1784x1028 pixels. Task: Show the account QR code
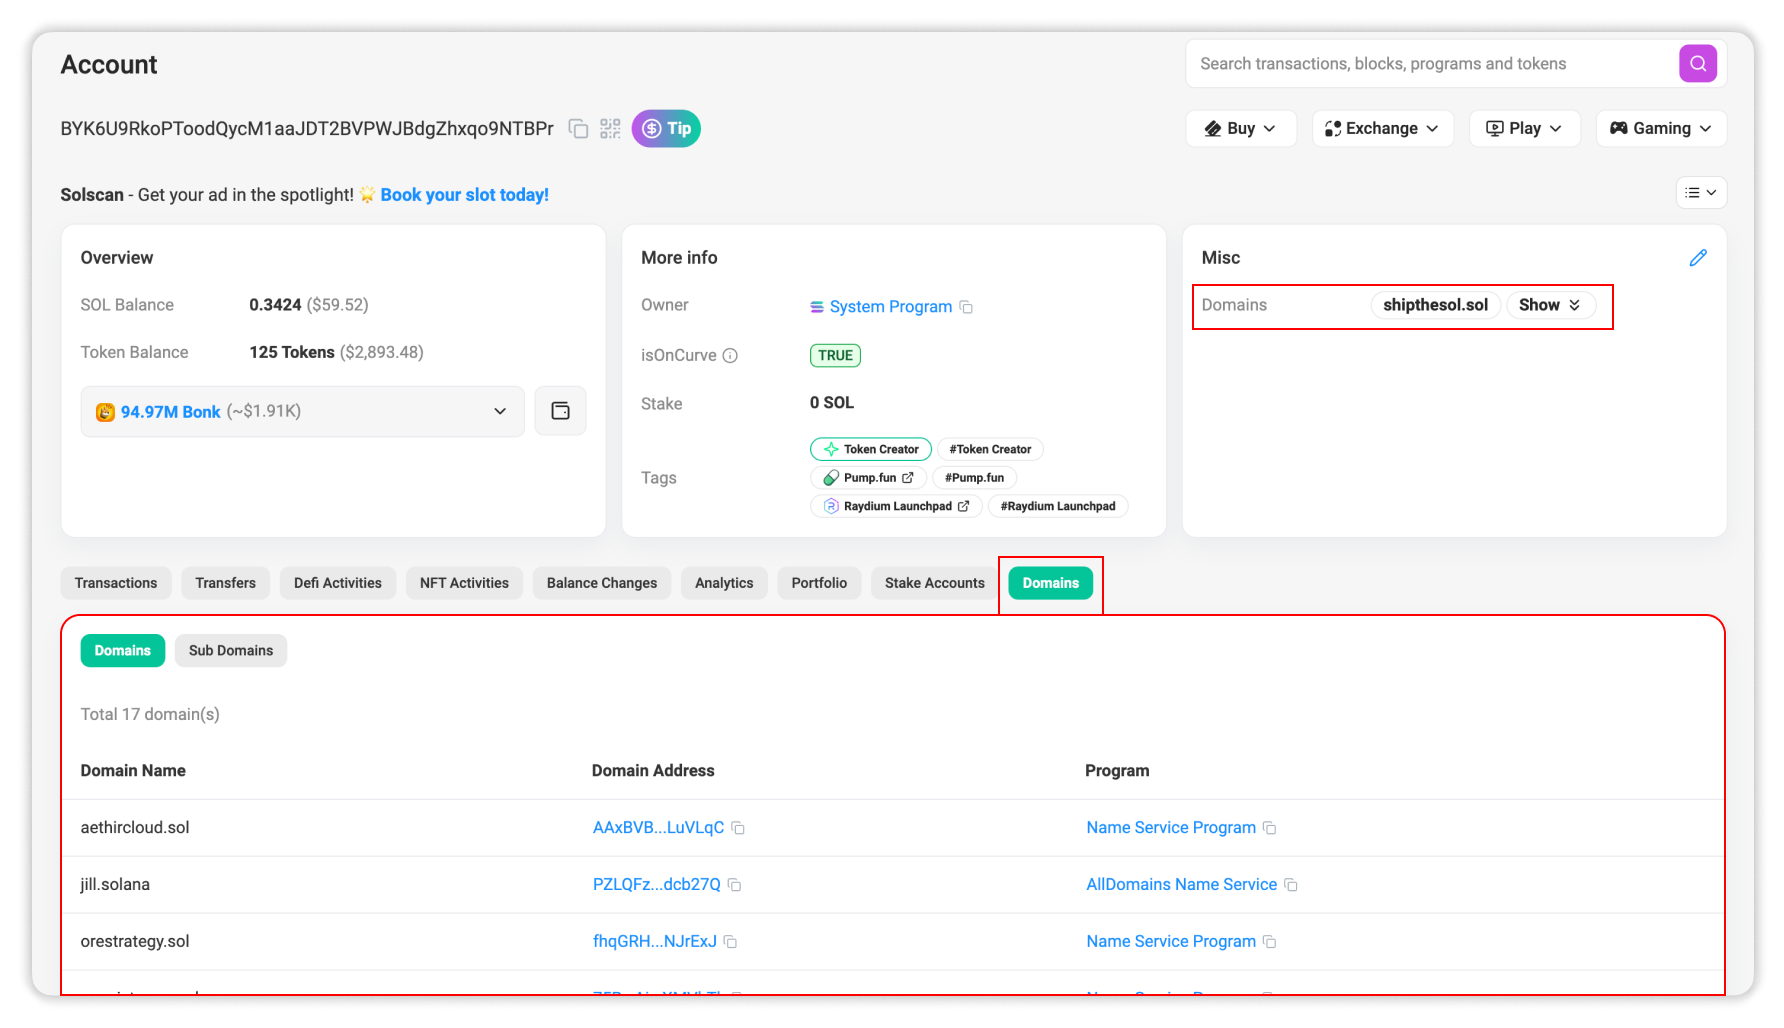[610, 129]
